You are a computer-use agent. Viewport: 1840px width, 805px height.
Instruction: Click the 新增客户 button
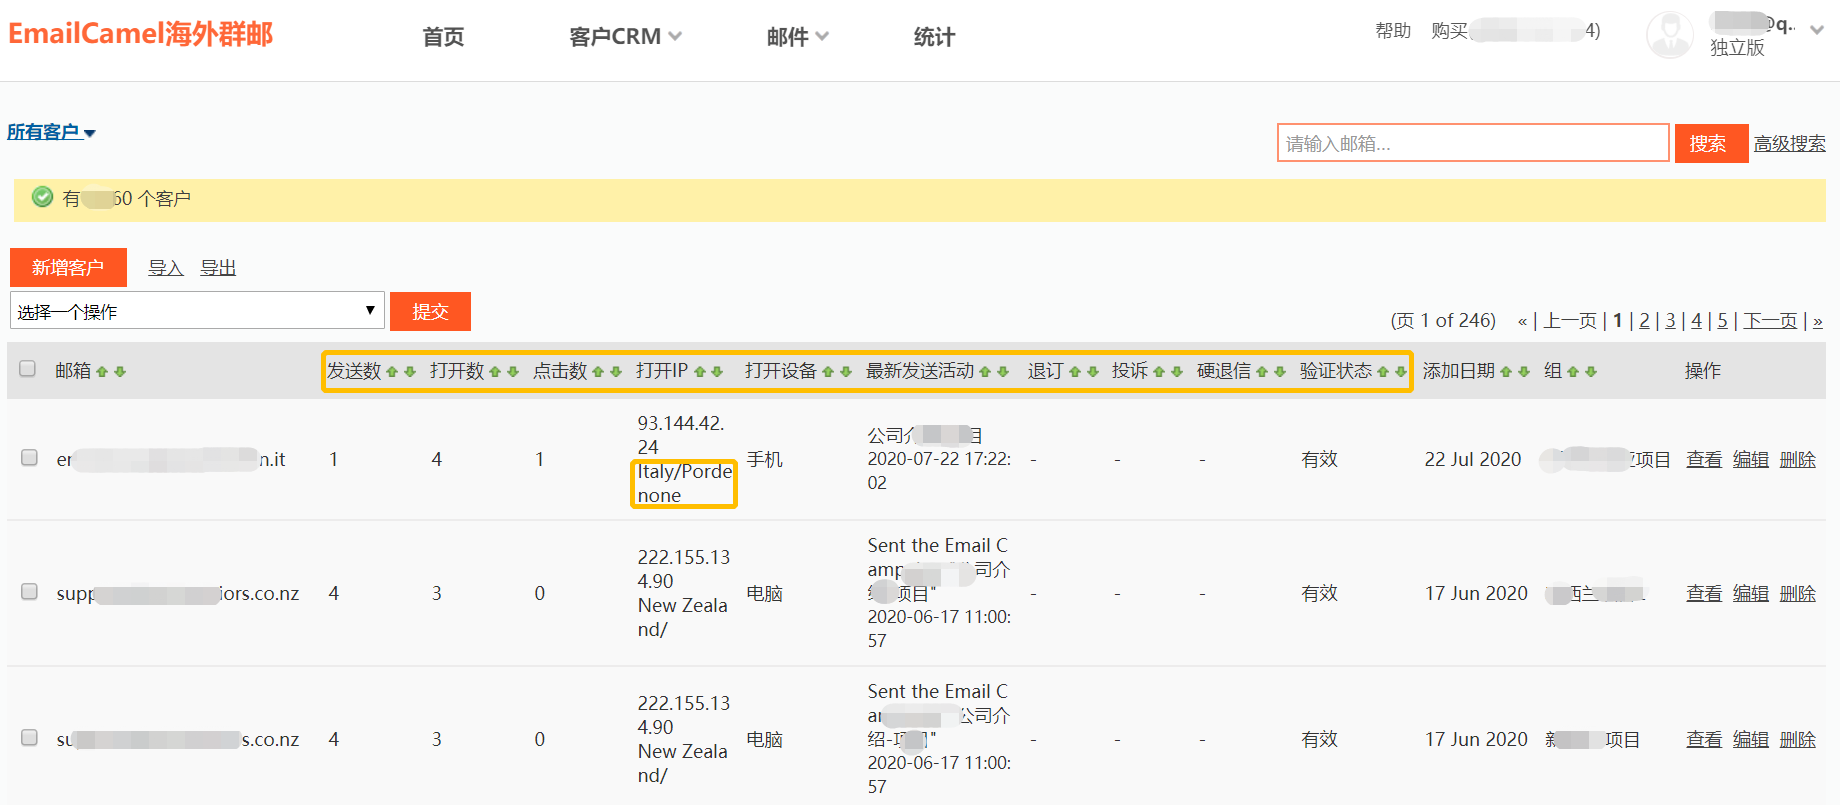click(68, 268)
